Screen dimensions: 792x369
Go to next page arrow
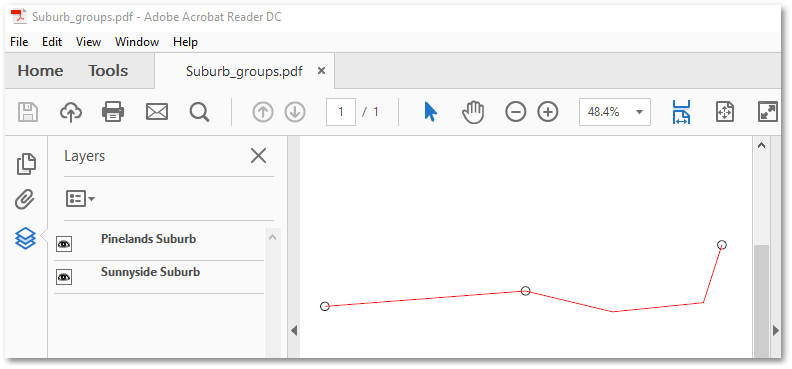295,112
